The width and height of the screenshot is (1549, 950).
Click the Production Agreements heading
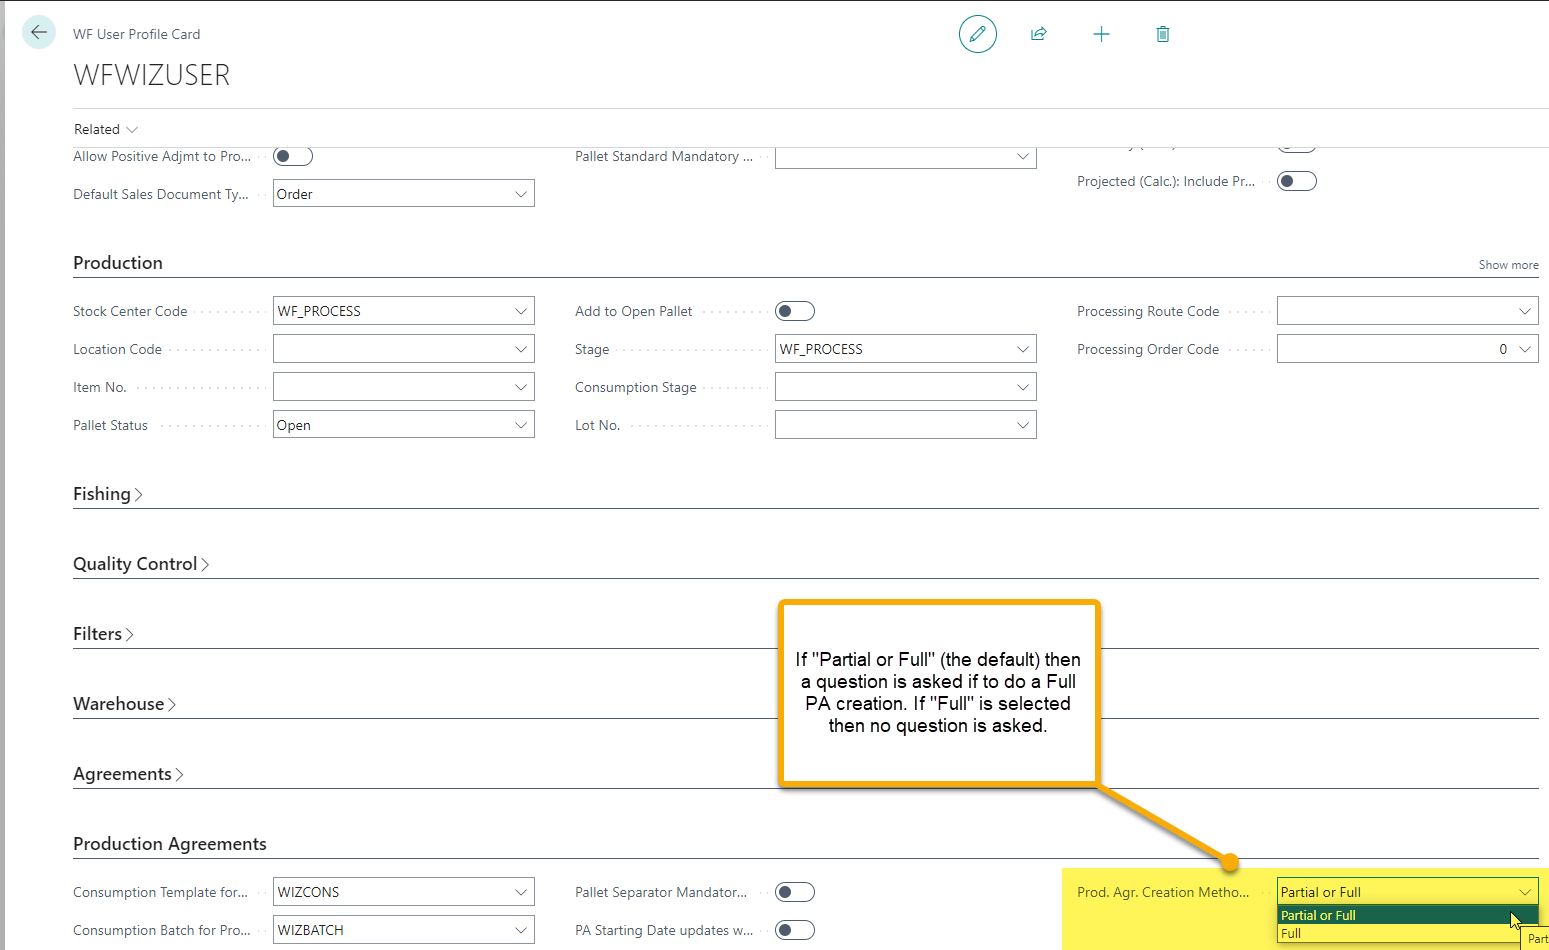pos(170,844)
